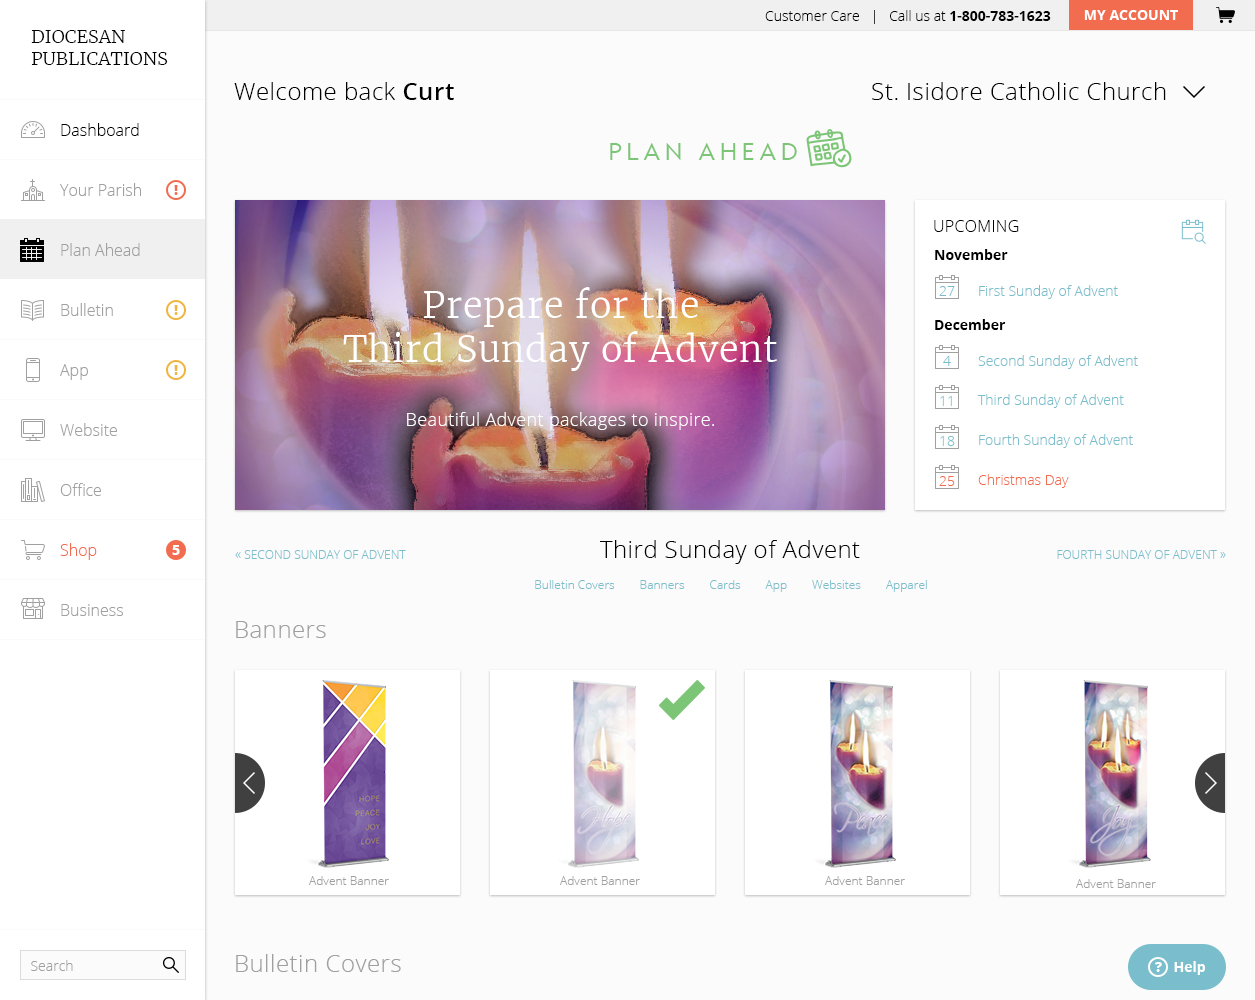Viewport: 1255px width, 1000px height.
Task: Click the Search input field
Action: pyautogui.click(x=90, y=965)
